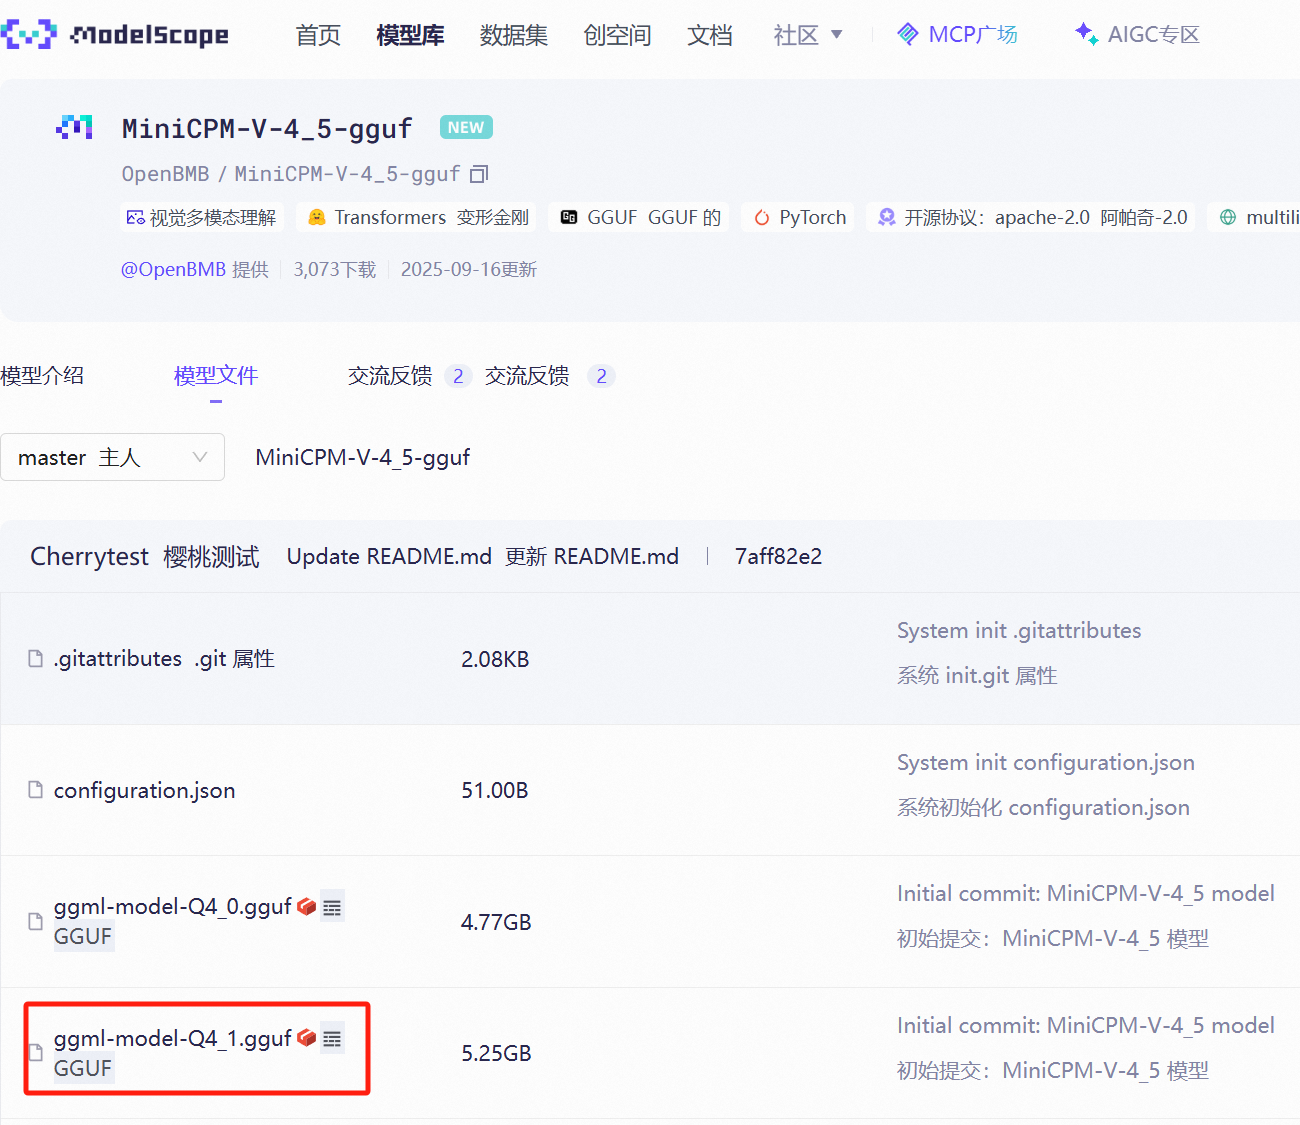Image resolution: width=1300 pixels, height=1125 pixels.
Task: Open the 文档 navigation item
Action: point(710,35)
